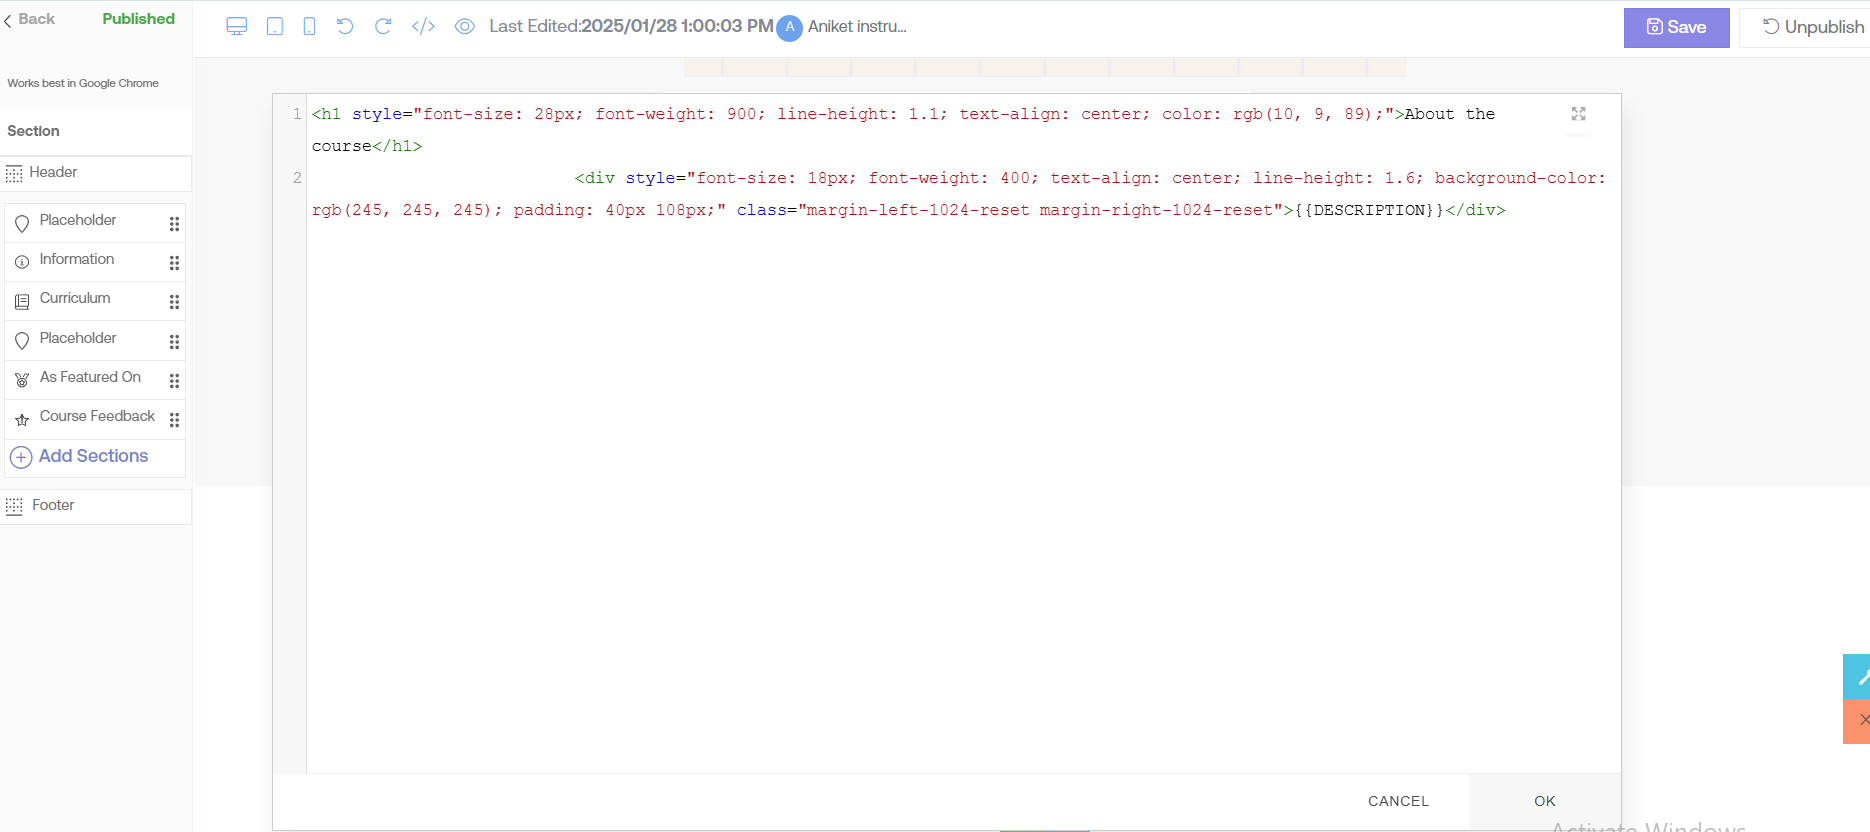Screen dimensions: 1870x832
Task: Click the undo arrow icon
Action: click(345, 27)
